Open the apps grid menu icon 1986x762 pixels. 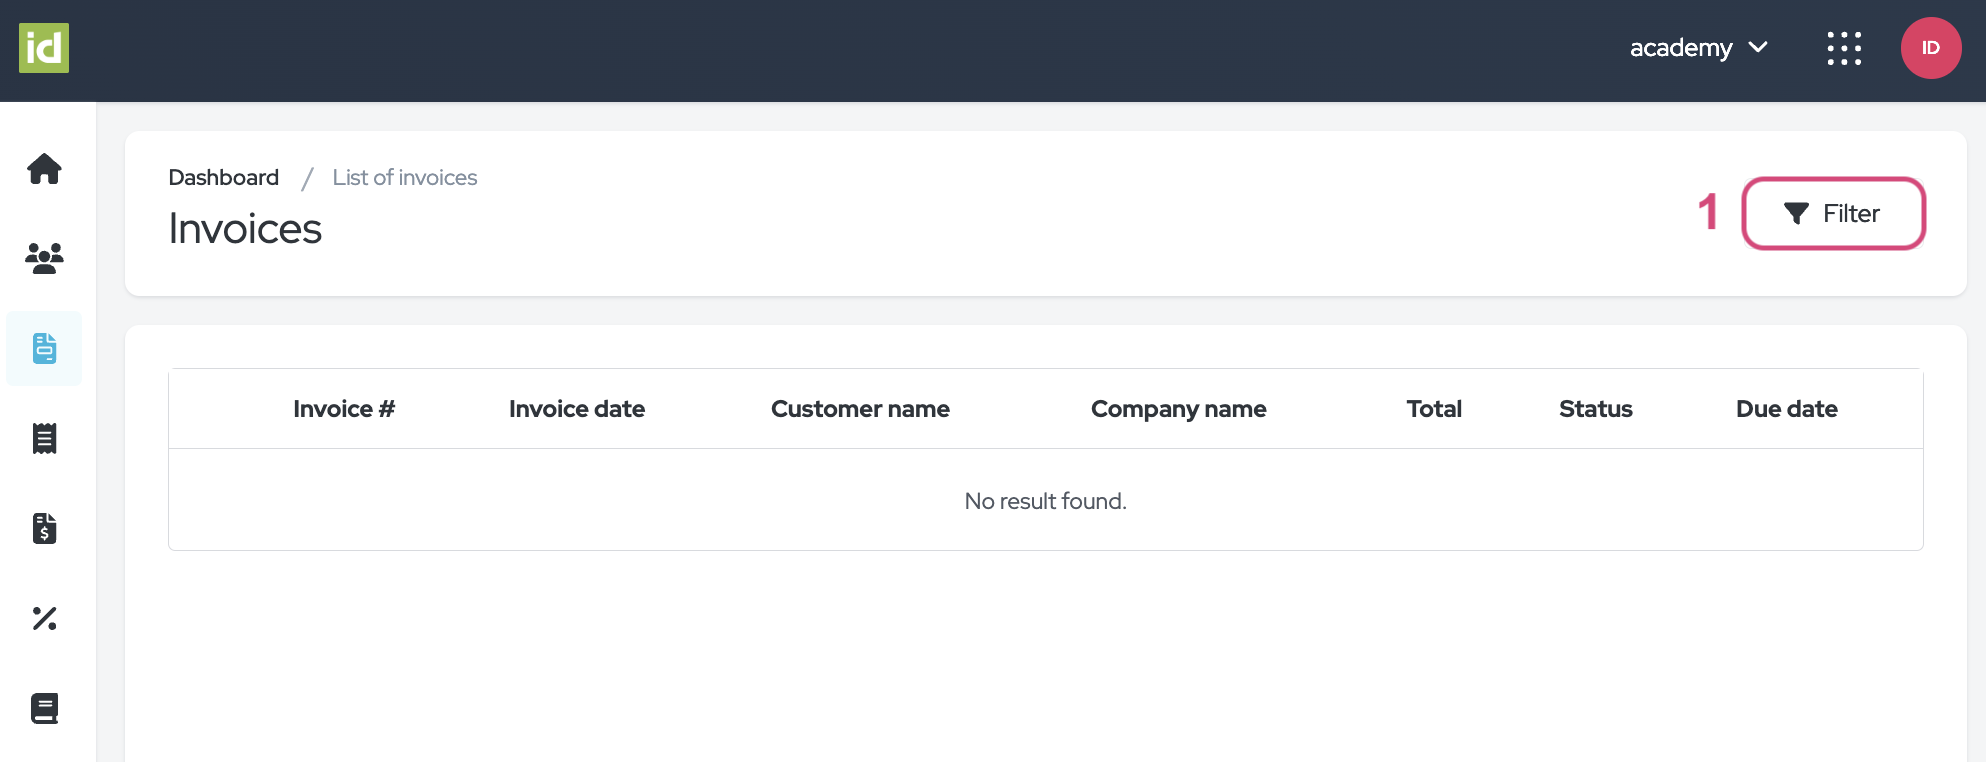pyautogui.click(x=1844, y=48)
